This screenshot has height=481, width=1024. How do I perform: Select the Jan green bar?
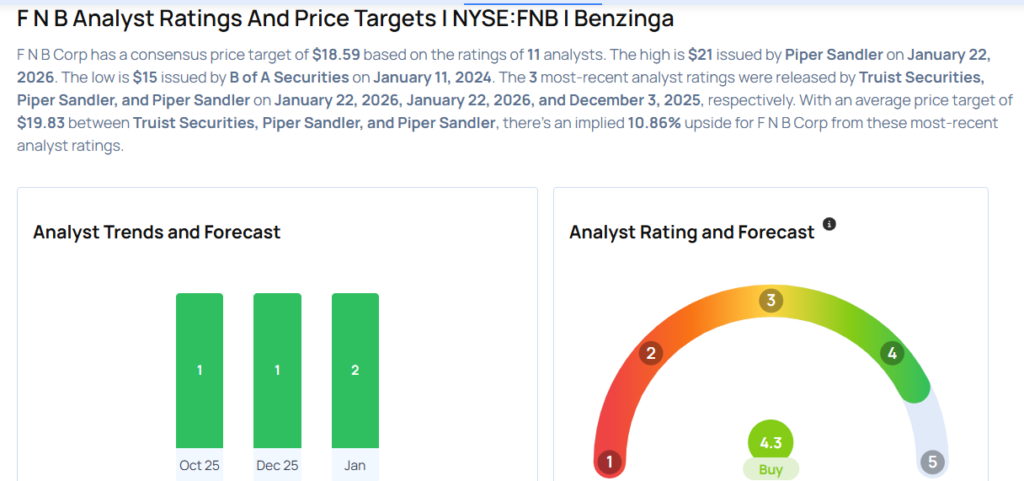pyautogui.click(x=355, y=370)
